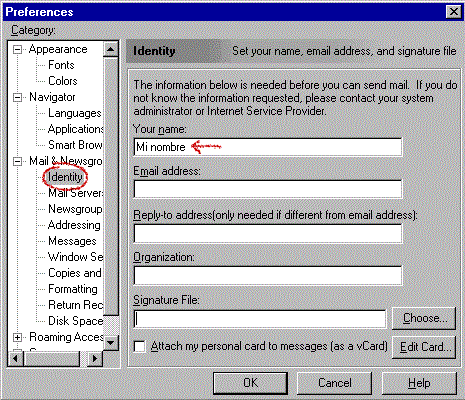Collapse the Mail & Newsgroups node
This screenshot has width=465, height=400.
pyautogui.click(x=17, y=162)
